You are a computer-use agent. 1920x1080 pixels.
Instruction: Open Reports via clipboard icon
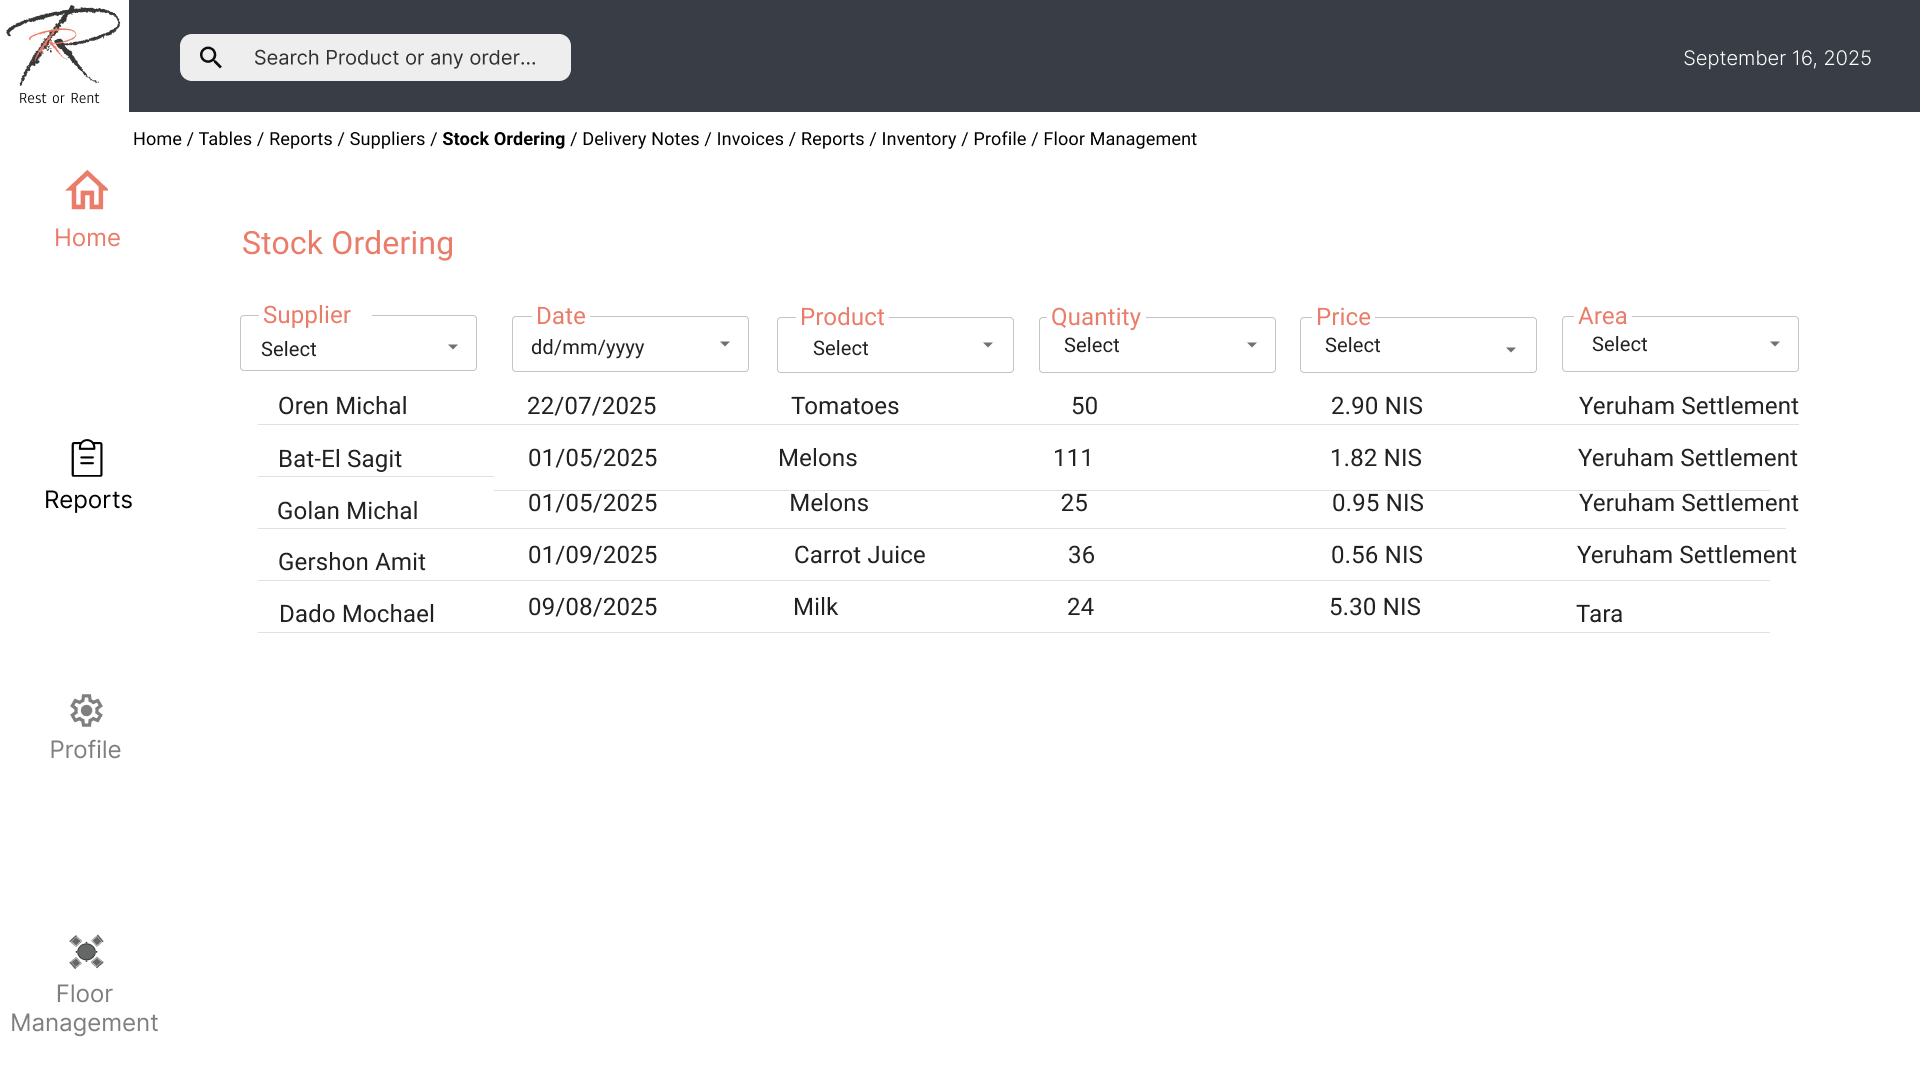tap(87, 459)
